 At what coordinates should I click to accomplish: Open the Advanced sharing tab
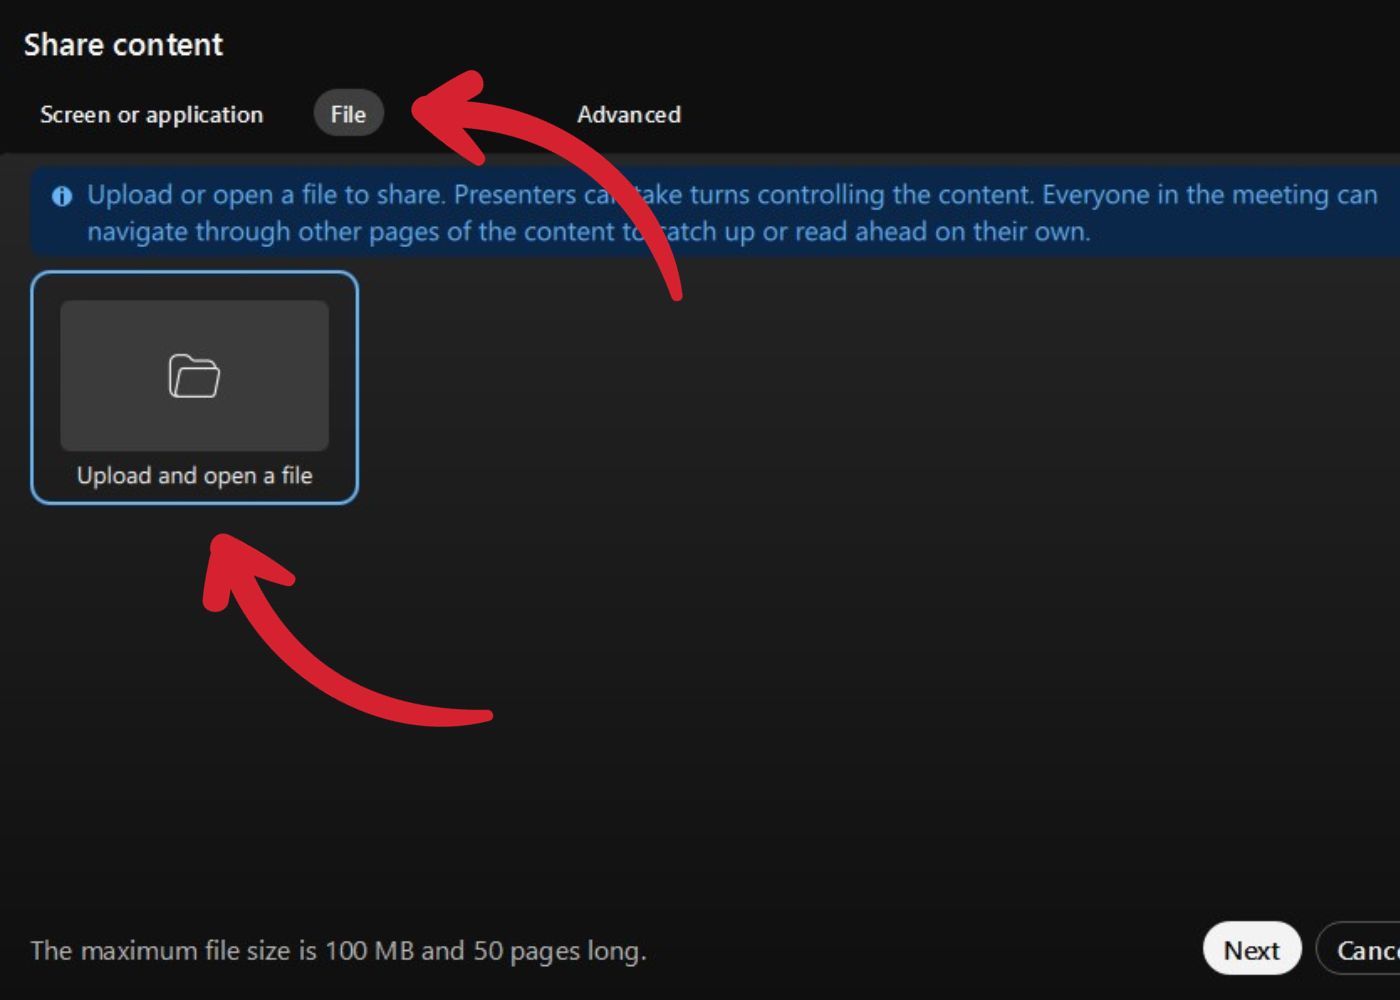click(x=628, y=114)
